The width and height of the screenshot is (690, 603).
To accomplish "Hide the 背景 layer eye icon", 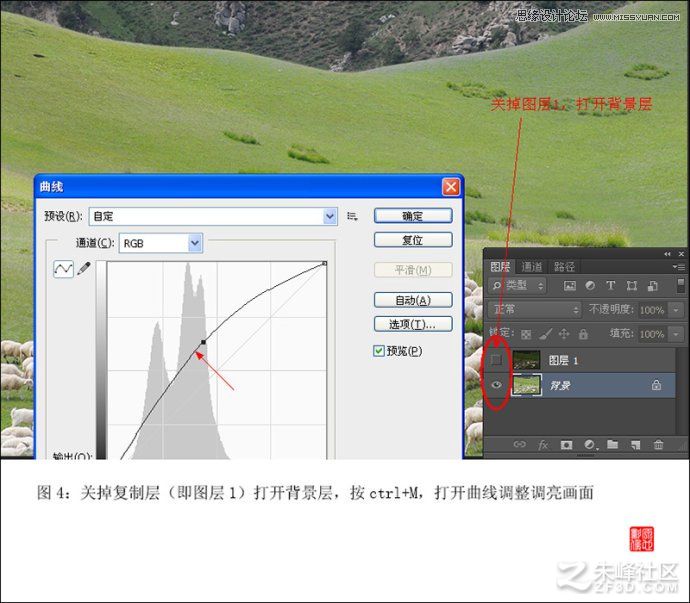I will point(496,385).
